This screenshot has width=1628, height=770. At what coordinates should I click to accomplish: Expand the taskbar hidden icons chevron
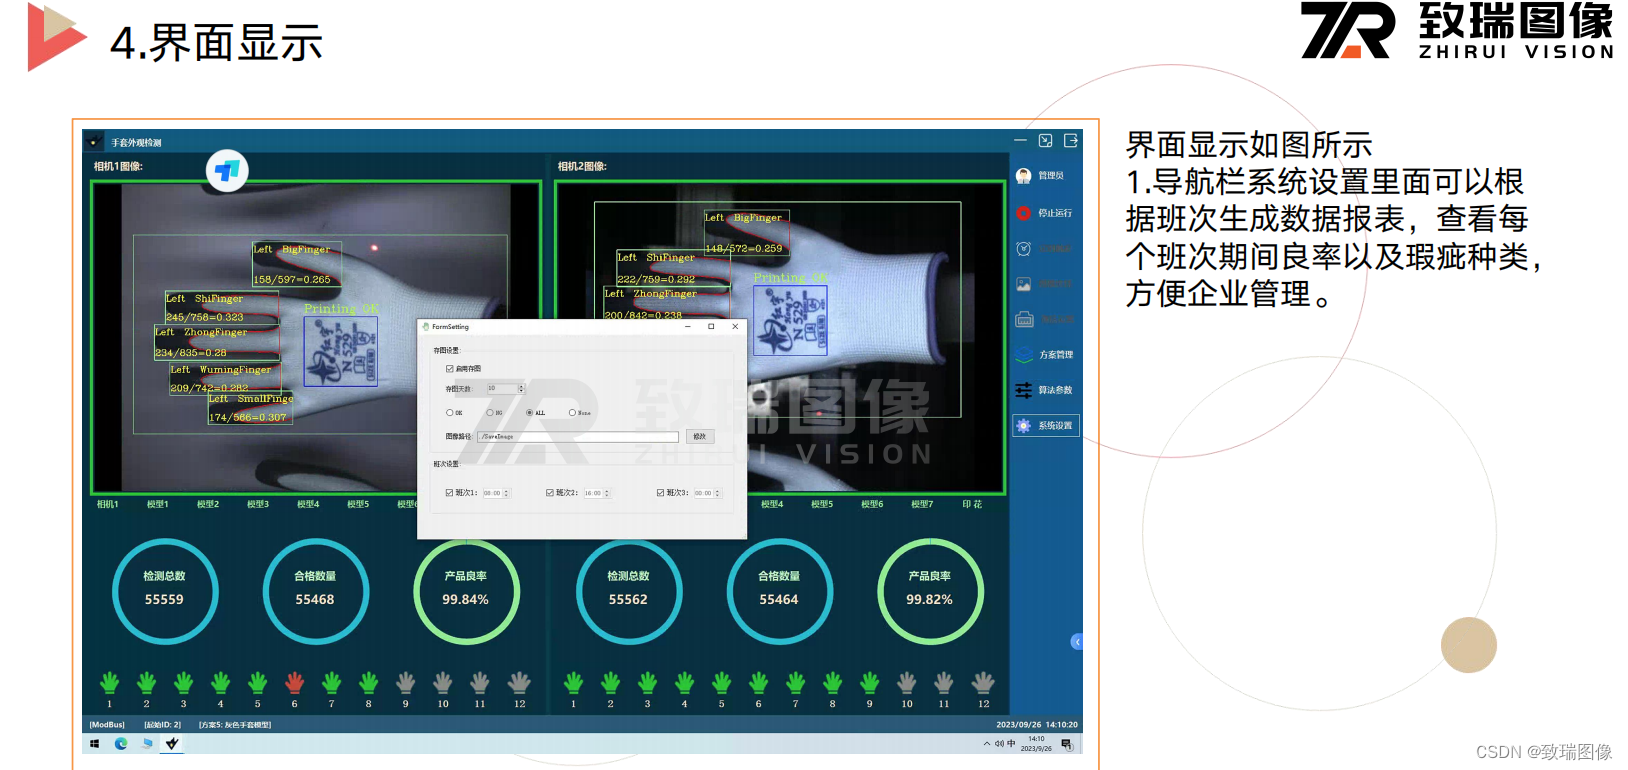point(987,744)
